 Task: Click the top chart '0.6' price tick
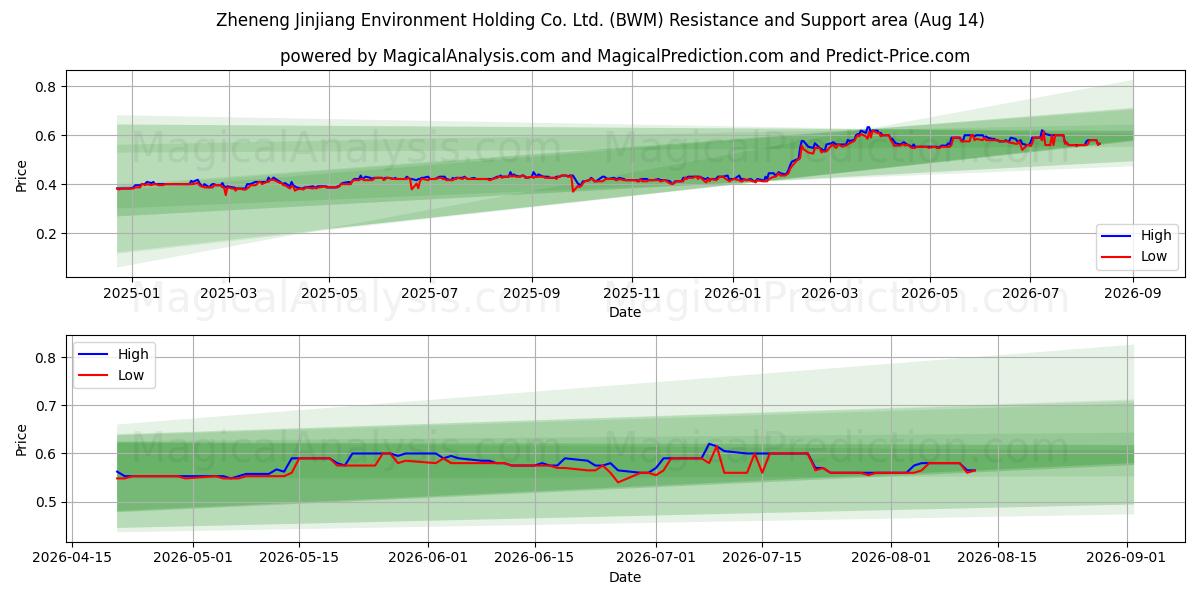(x=48, y=136)
